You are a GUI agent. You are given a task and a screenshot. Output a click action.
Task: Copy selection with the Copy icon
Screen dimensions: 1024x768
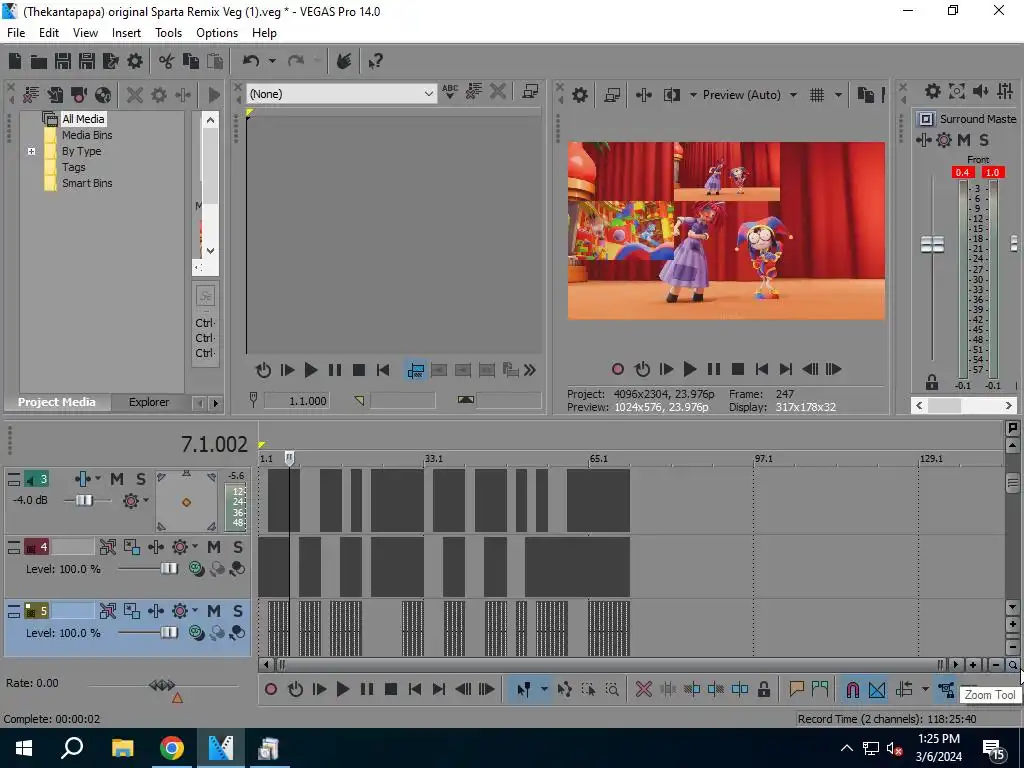(x=191, y=61)
